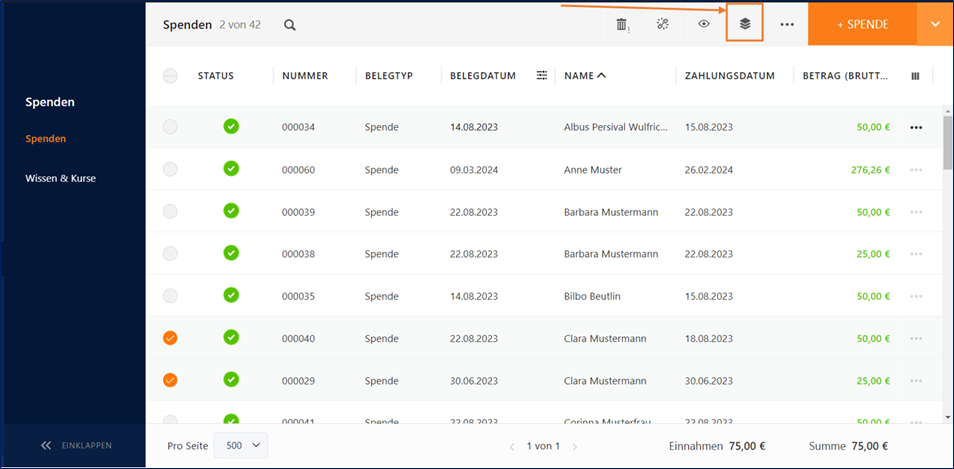954x469 pixels.
Task: Click the layers stack icon
Action: pyautogui.click(x=745, y=24)
